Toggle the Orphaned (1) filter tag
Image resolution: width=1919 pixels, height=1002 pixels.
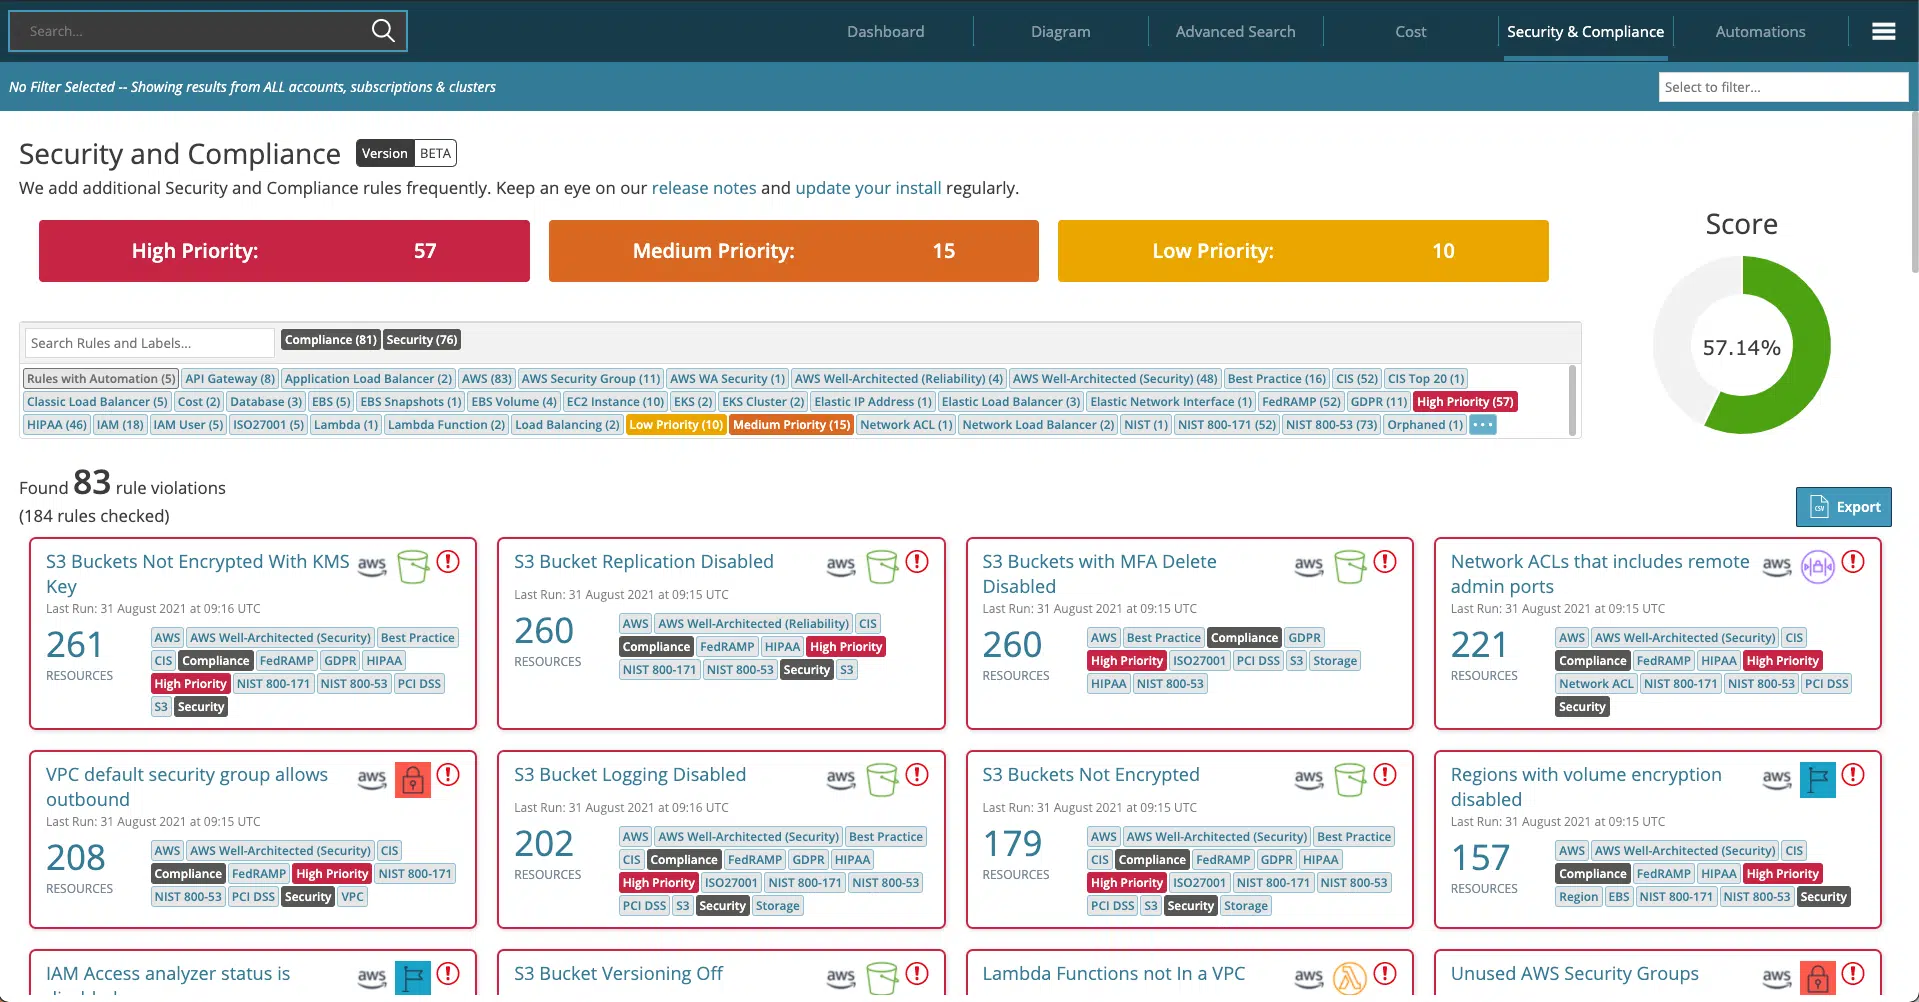pyautogui.click(x=1425, y=425)
